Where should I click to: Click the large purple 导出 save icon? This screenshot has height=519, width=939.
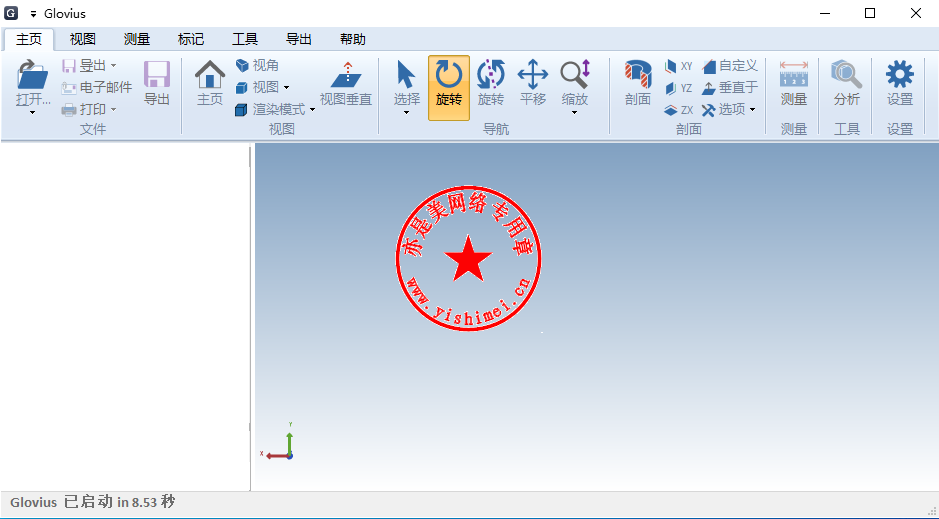click(157, 74)
